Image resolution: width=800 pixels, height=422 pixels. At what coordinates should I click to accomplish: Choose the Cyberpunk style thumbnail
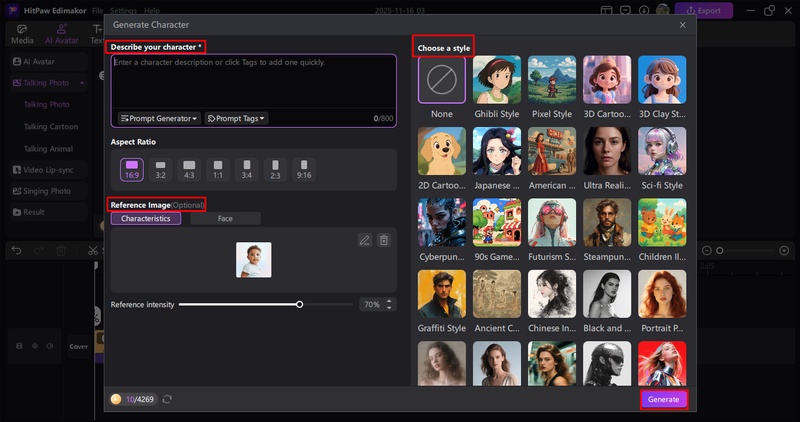[442, 222]
